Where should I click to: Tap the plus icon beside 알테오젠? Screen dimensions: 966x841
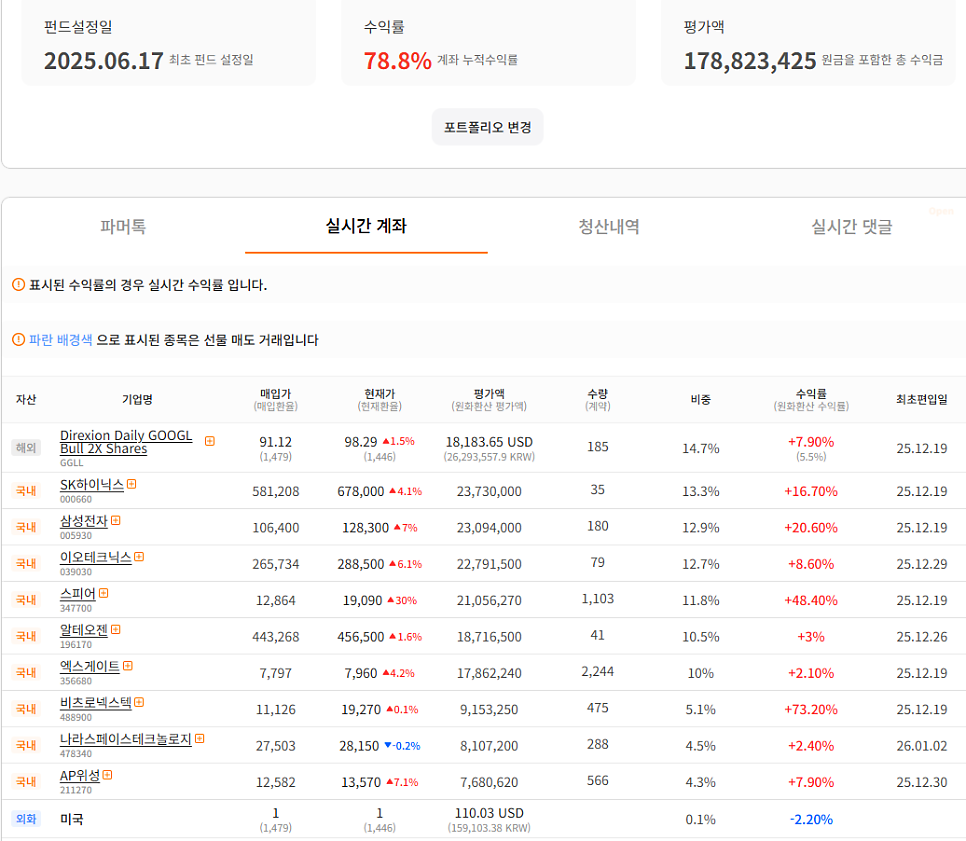[x=116, y=629]
